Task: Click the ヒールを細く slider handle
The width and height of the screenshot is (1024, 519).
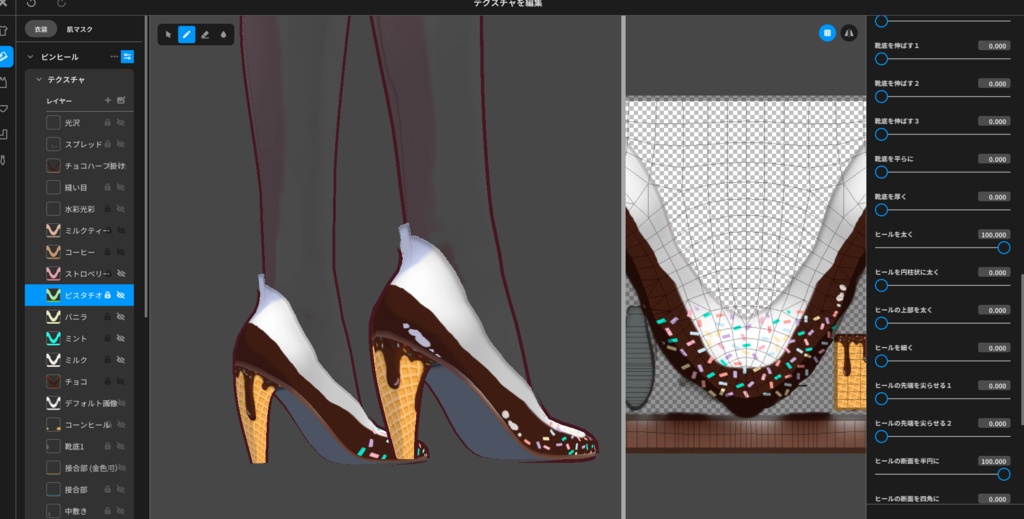Action: pyautogui.click(x=881, y=360)
